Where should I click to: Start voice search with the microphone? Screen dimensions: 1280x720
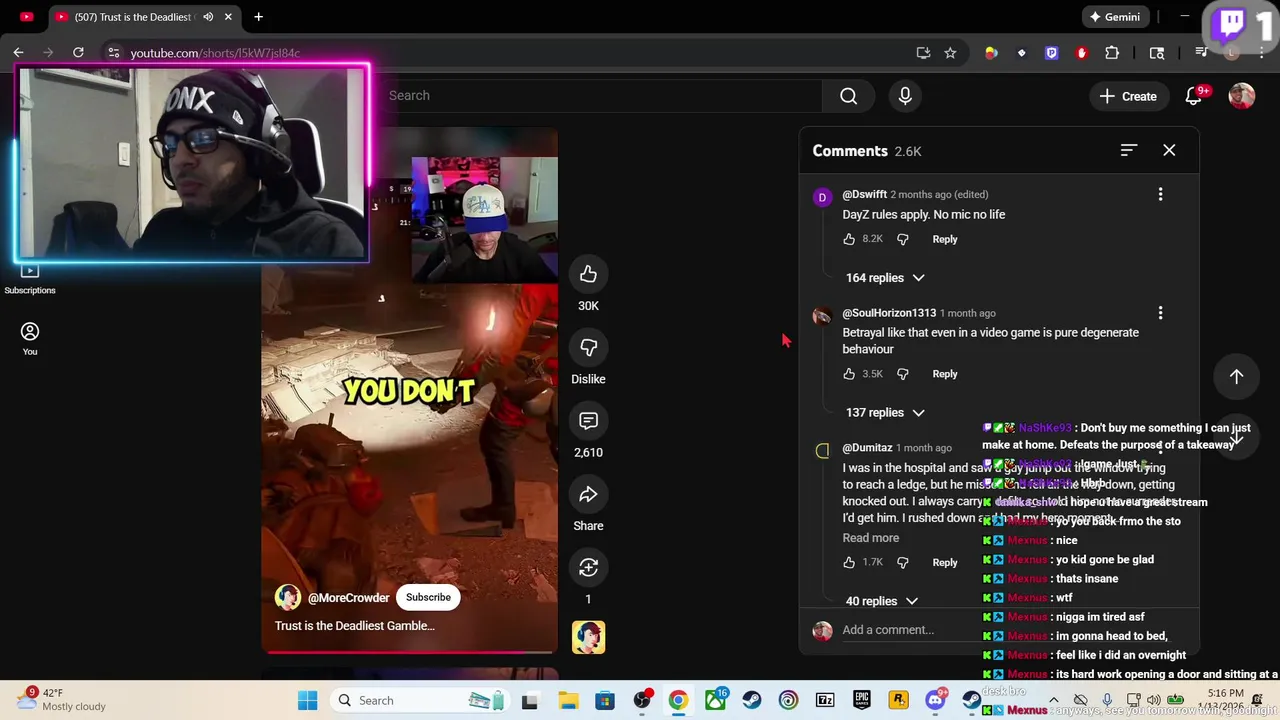point(905,96)
